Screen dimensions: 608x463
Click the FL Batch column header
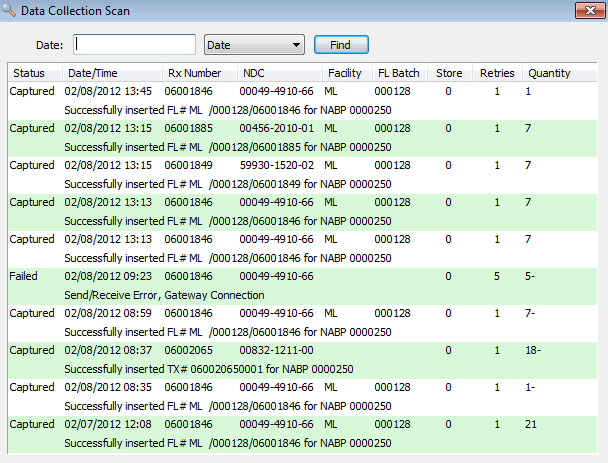coord(397,73)
